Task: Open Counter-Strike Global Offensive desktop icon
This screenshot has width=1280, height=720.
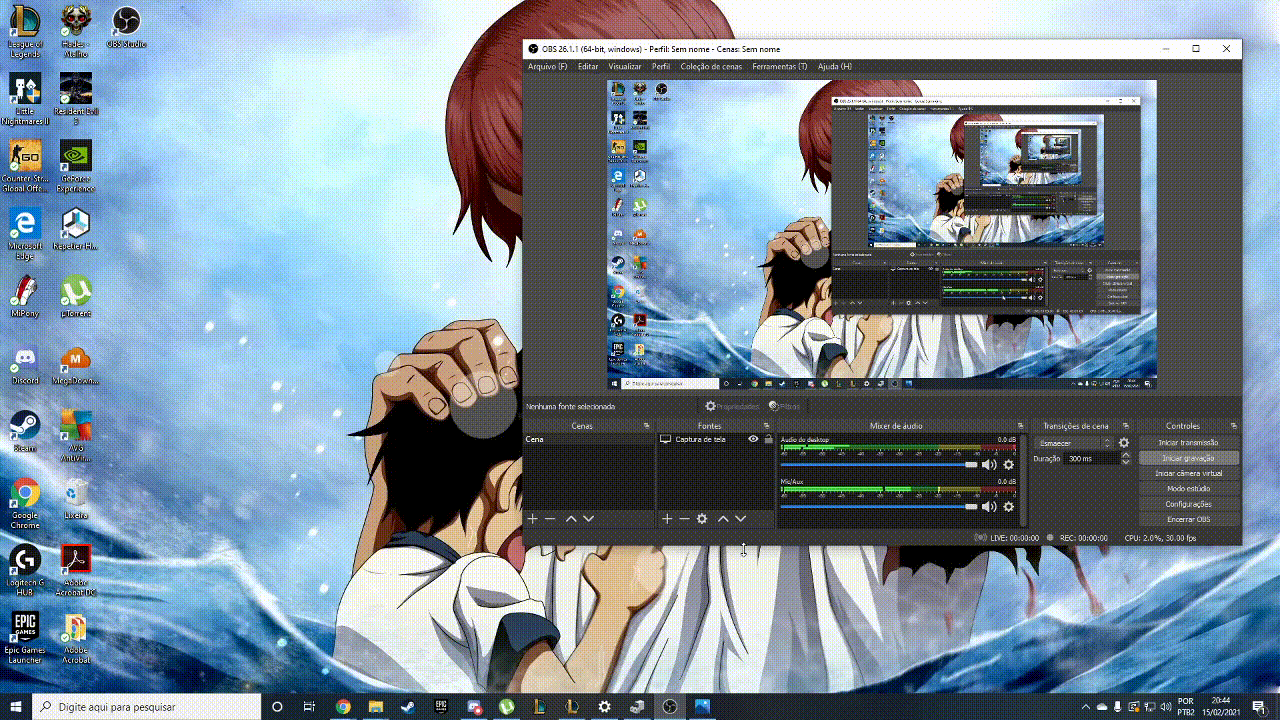Action: [x=25, y=166]
